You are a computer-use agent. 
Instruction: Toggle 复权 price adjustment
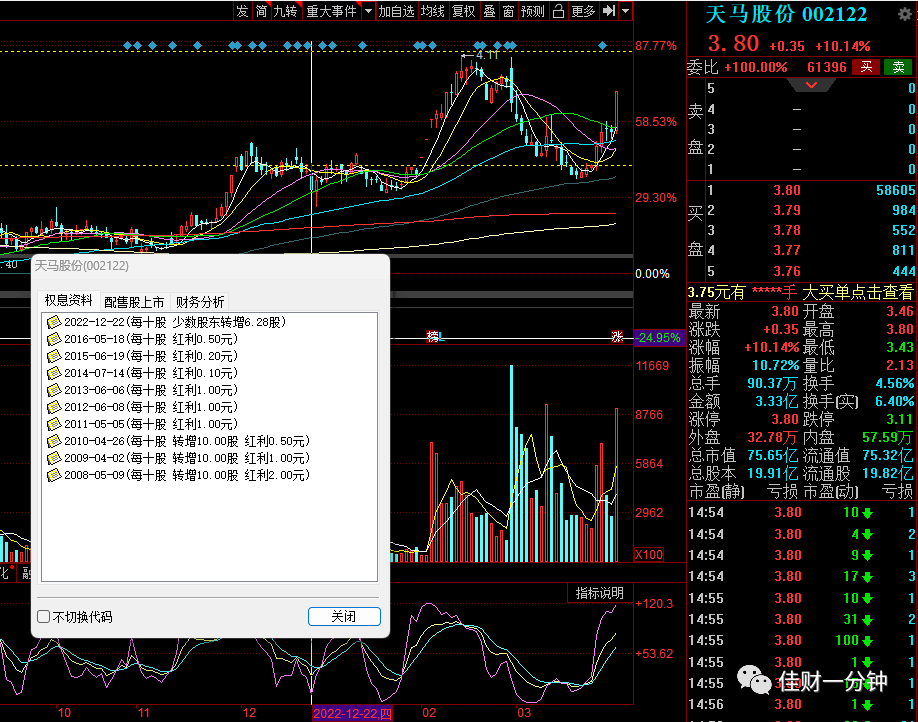464,11
